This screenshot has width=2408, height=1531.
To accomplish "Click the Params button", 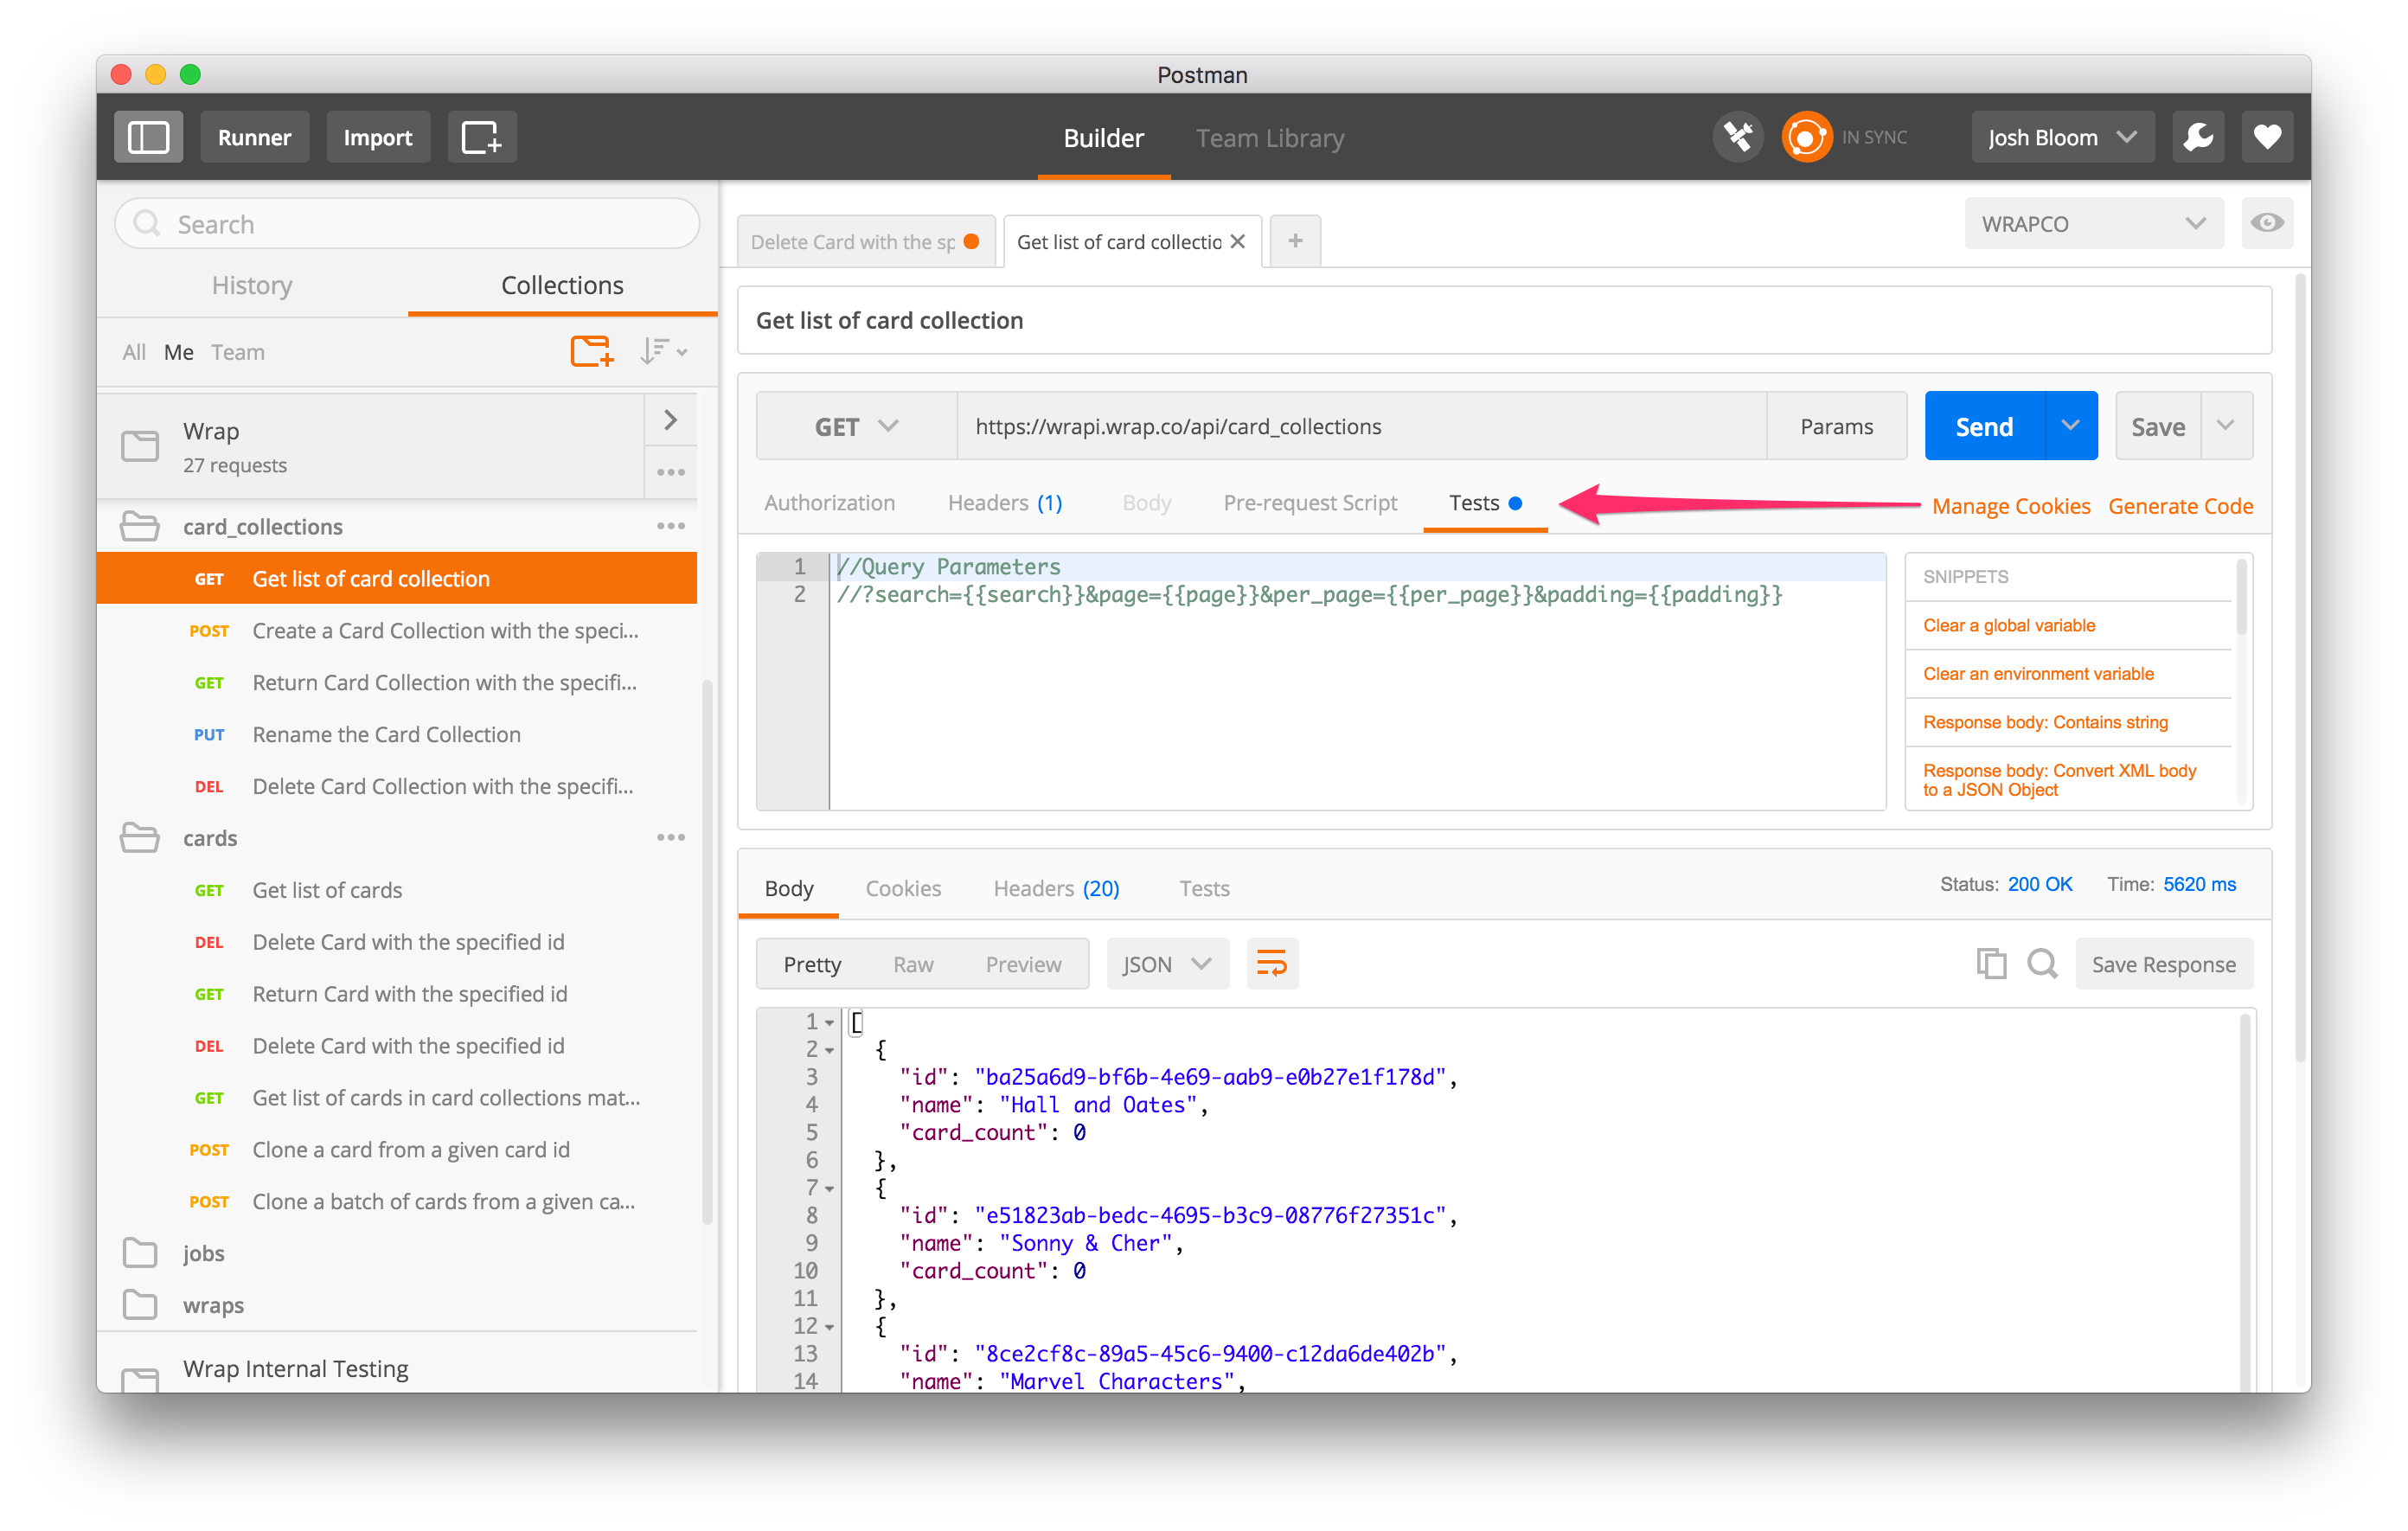I will click(1836, 426).
